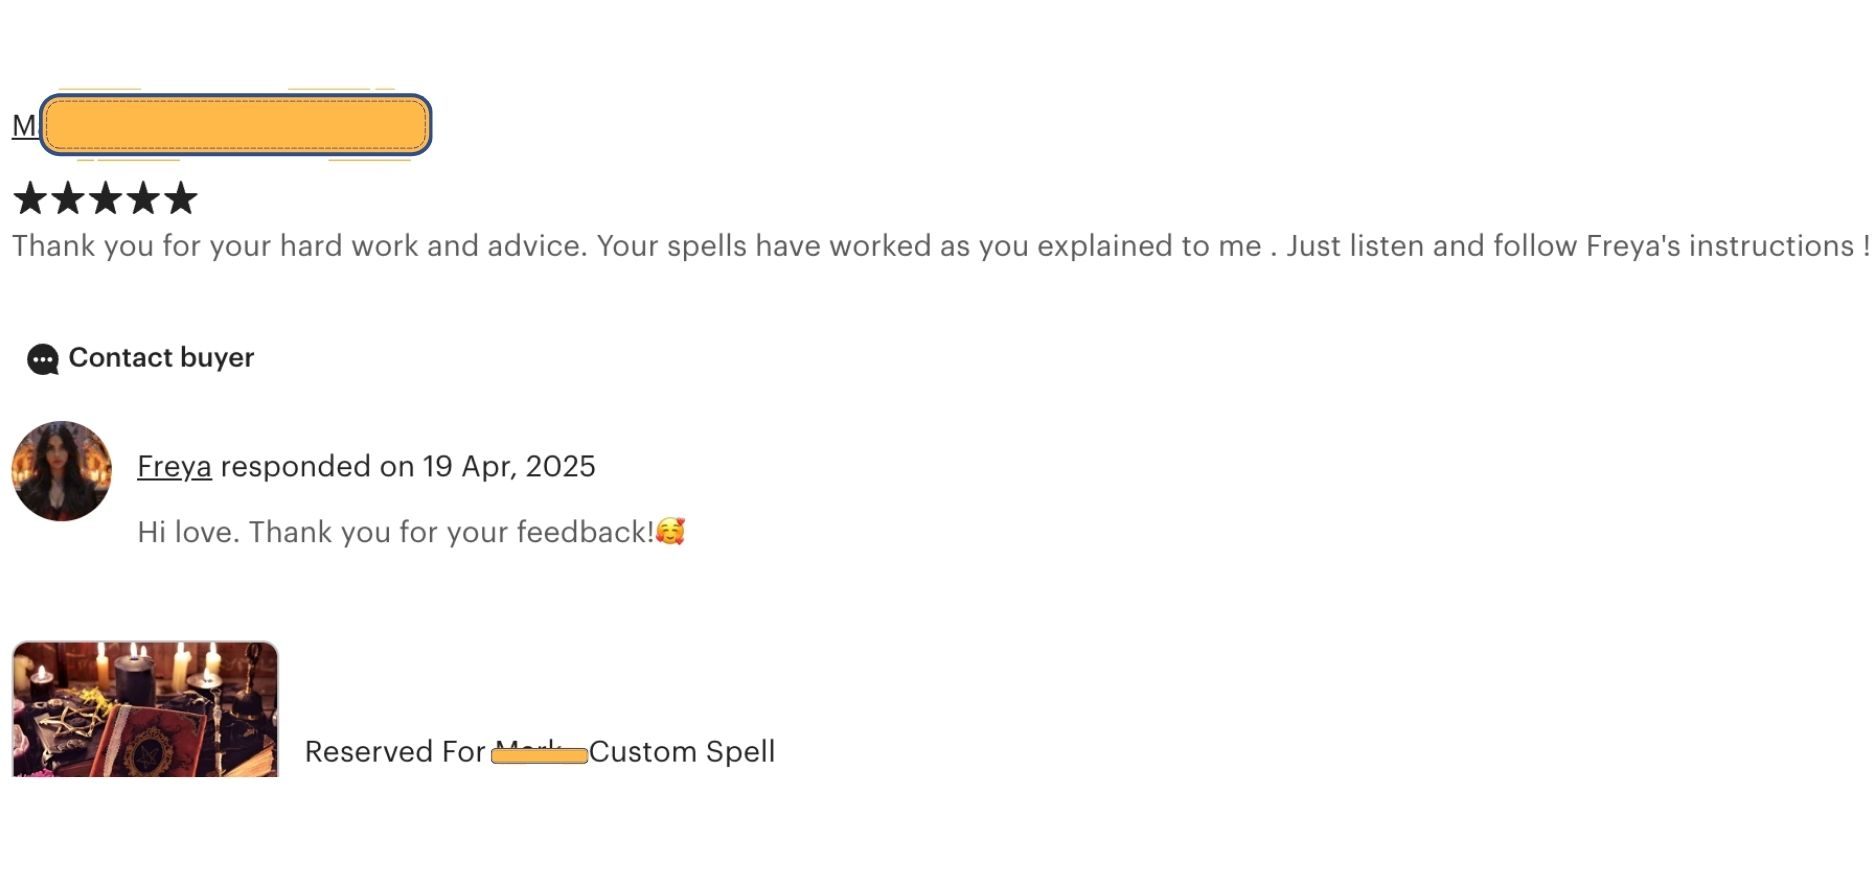Click the fifth and last rating star
The height and width of the screenshot is (882, 1876).
coord(180,198)
